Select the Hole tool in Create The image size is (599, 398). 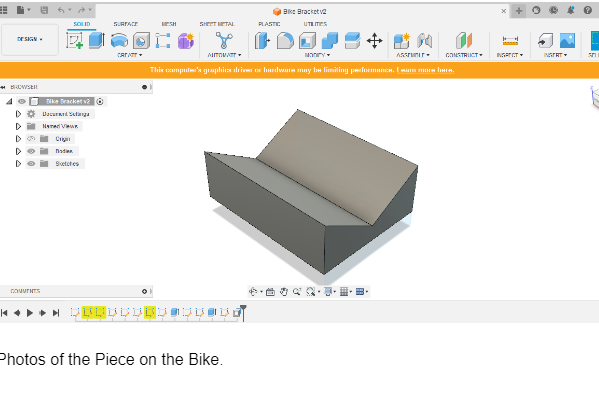tap(141, 40)
